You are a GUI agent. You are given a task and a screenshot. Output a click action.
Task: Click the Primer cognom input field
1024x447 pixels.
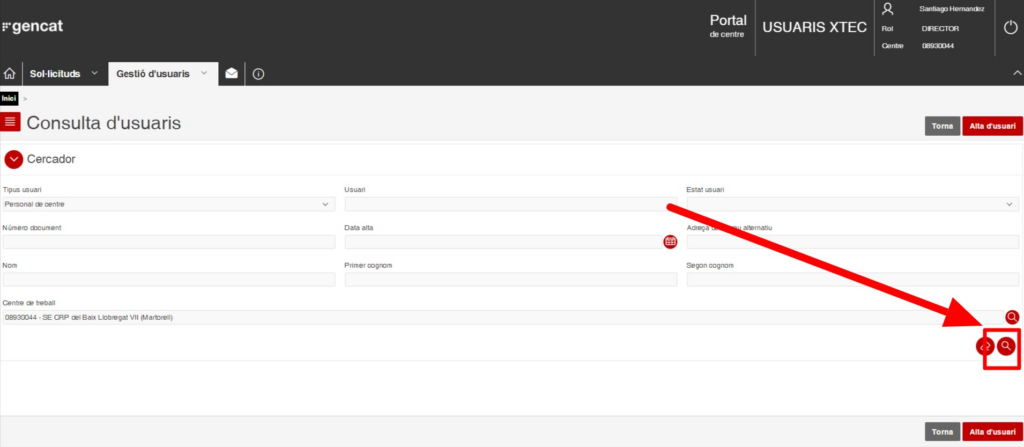click(511, 280)
